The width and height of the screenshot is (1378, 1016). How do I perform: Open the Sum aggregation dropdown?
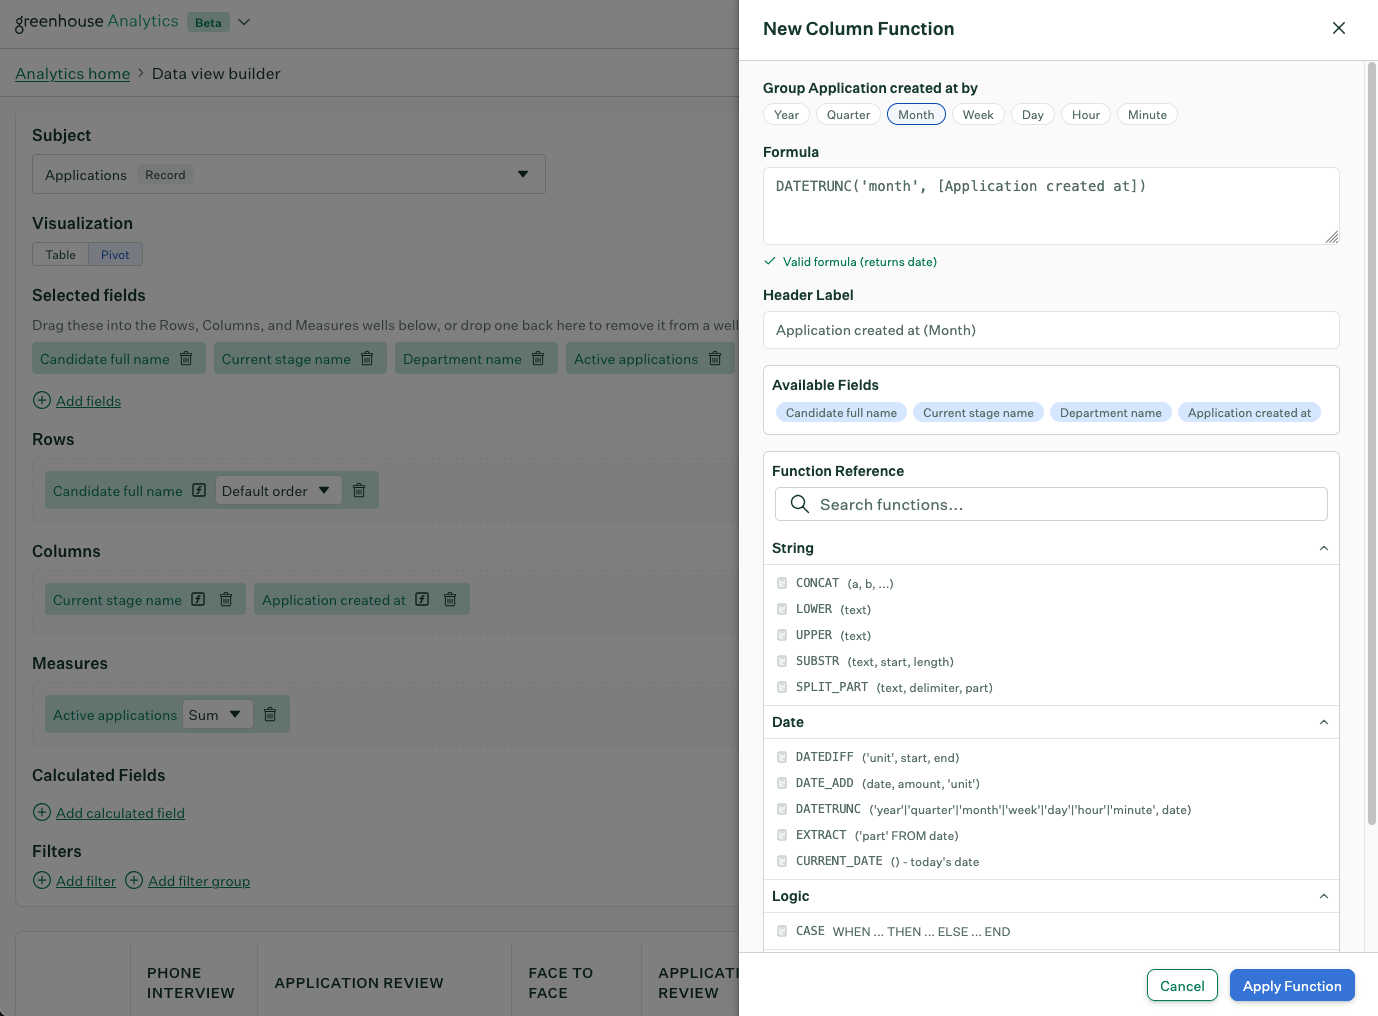(217, 714)
